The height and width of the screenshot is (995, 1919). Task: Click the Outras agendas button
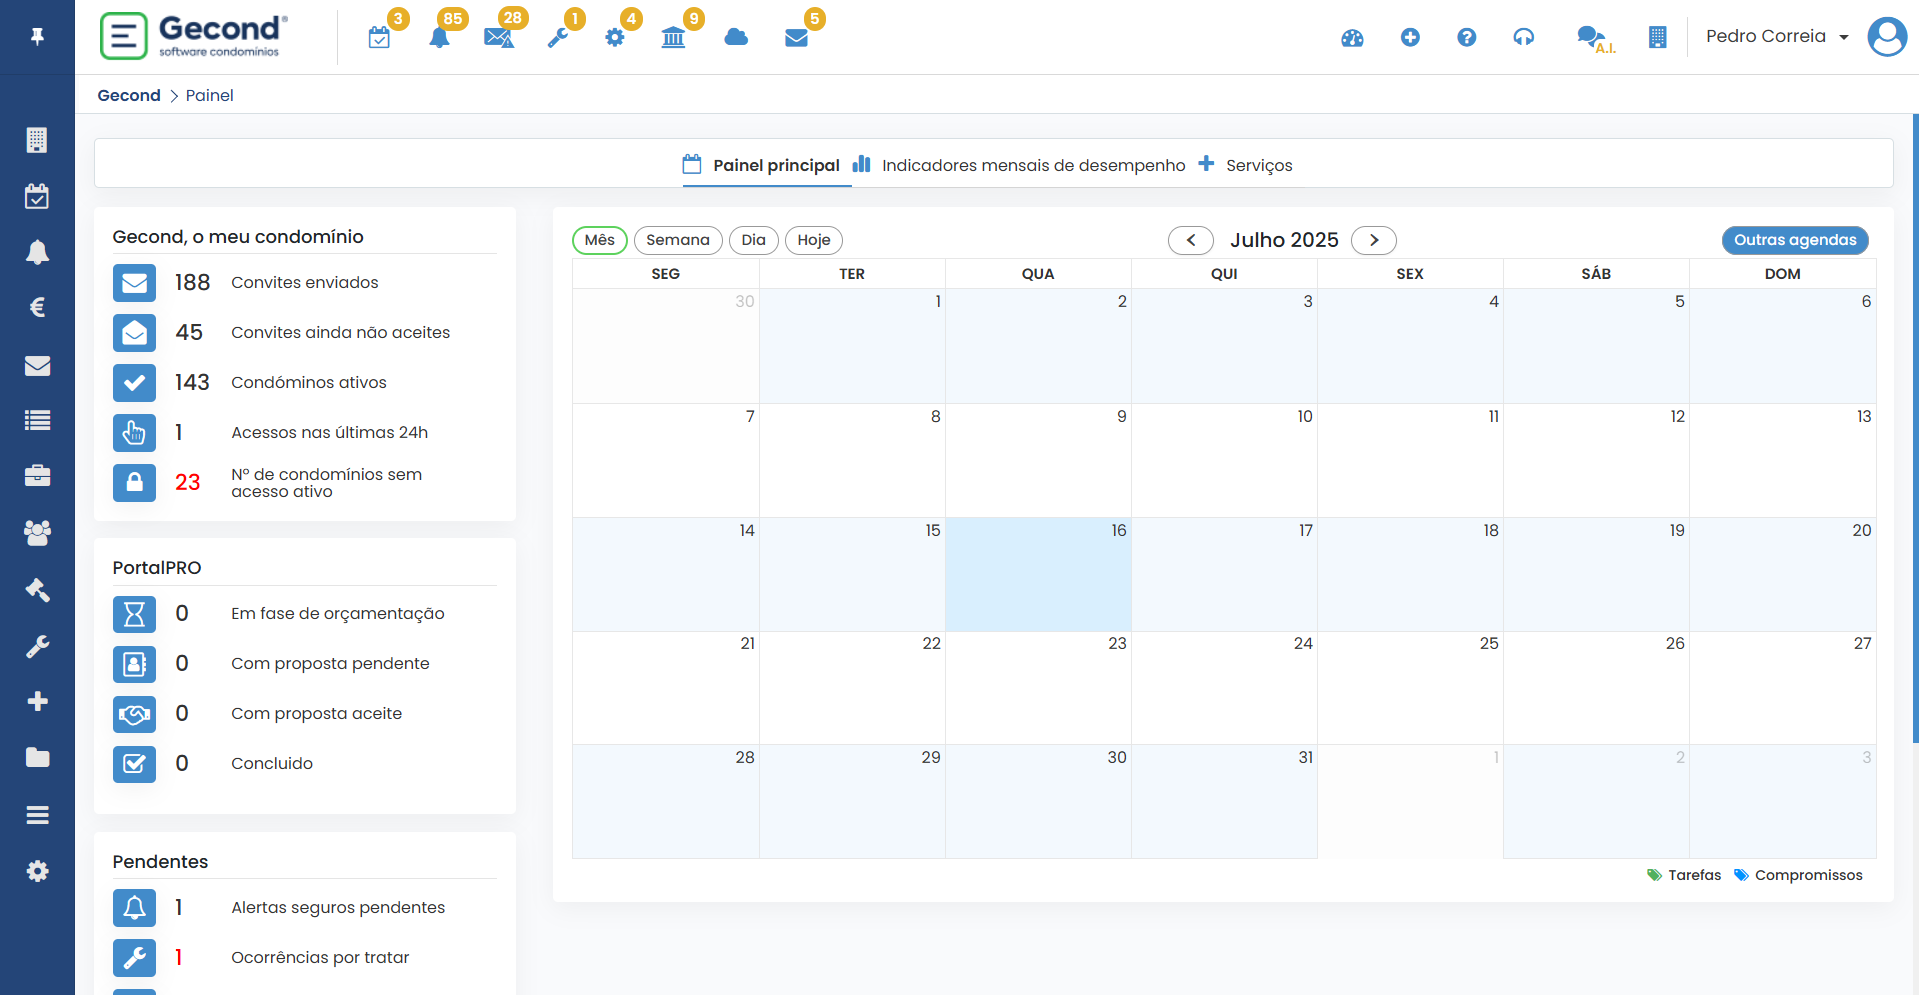click(x=1795, y=240)
